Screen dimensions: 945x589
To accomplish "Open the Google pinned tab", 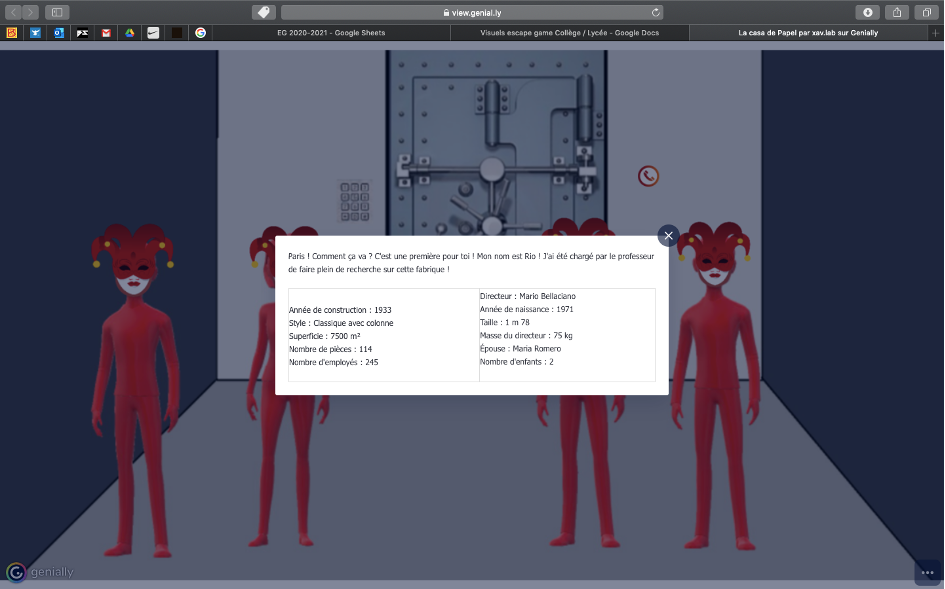I will (201, 33).
